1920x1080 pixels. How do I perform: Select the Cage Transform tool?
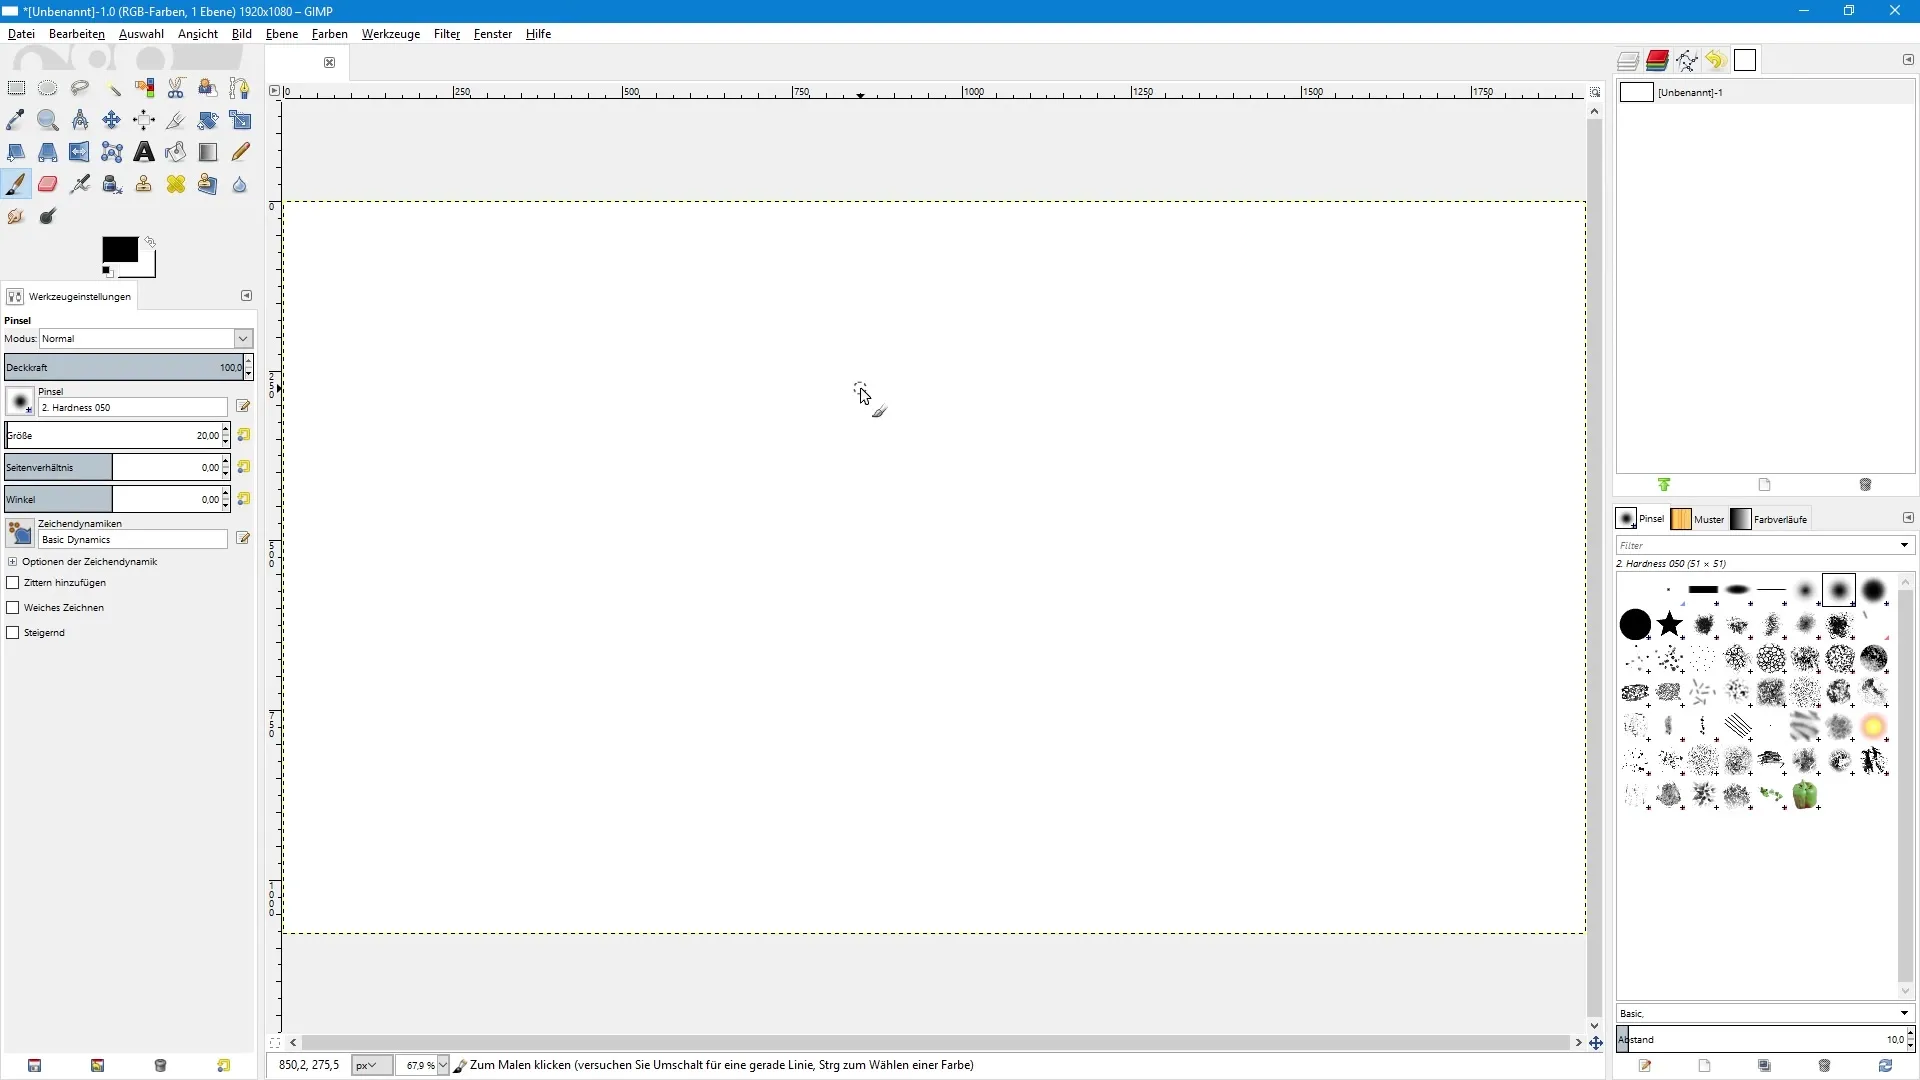[x=112, y=152]
